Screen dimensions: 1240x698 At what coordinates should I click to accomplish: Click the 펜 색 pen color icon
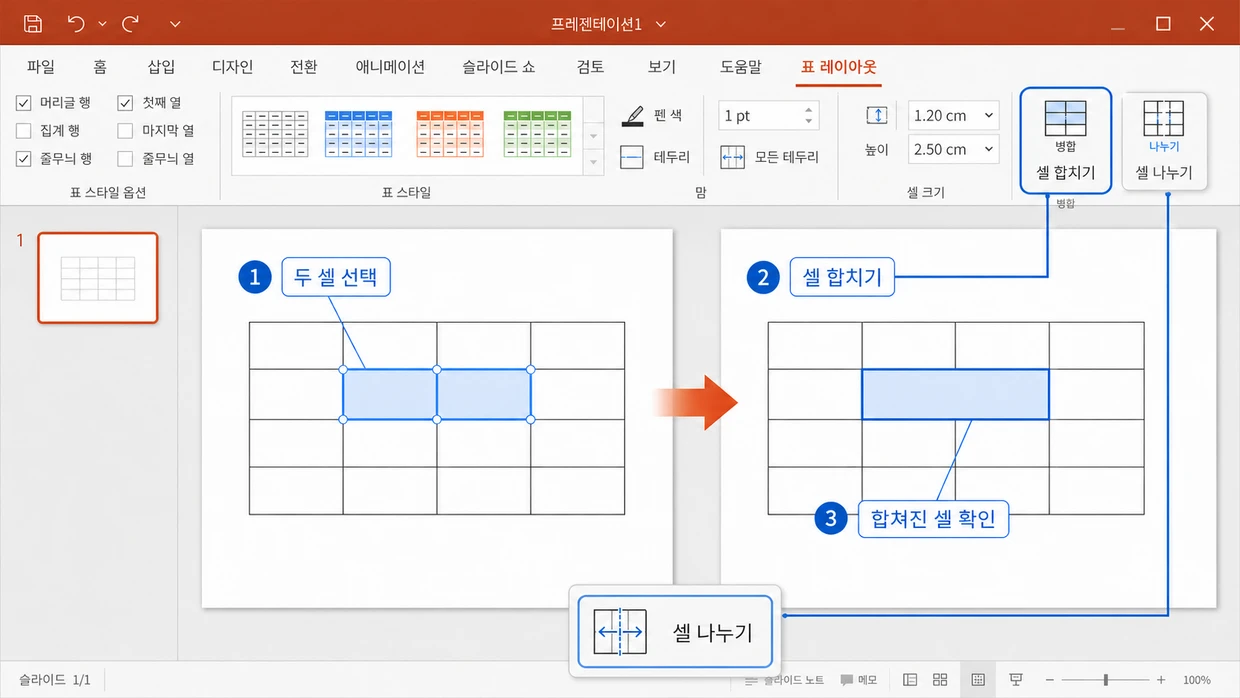(632, 116)
